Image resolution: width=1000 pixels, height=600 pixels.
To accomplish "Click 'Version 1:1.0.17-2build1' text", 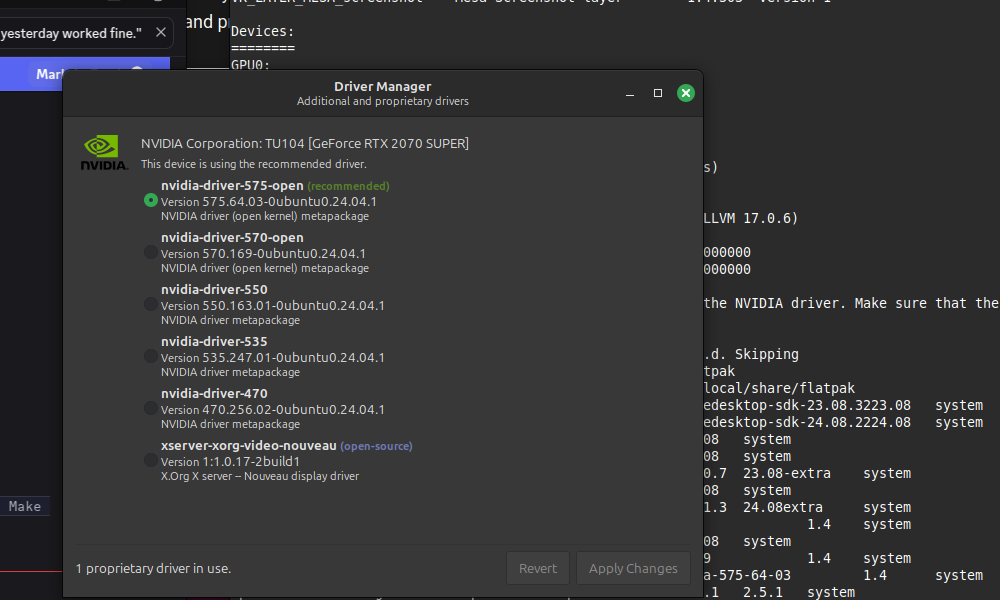I will 230,462.
